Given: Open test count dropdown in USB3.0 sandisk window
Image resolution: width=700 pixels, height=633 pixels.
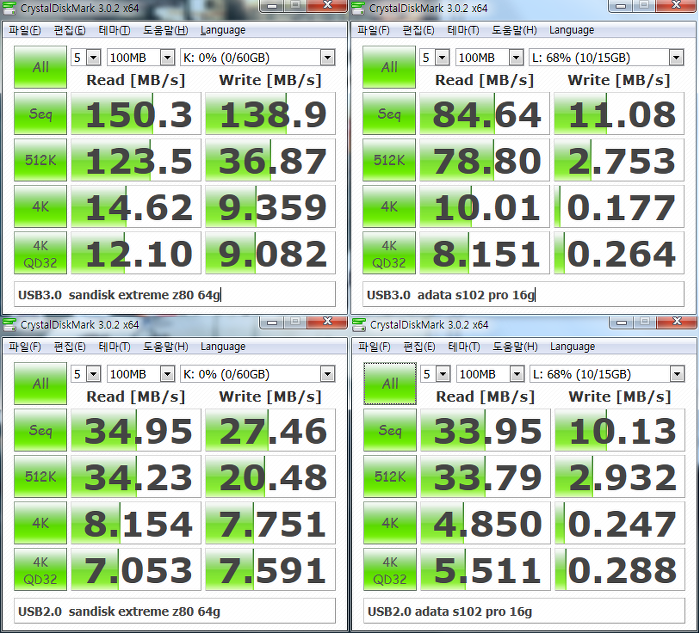Looking at the screenshot, I should point(93,58).
